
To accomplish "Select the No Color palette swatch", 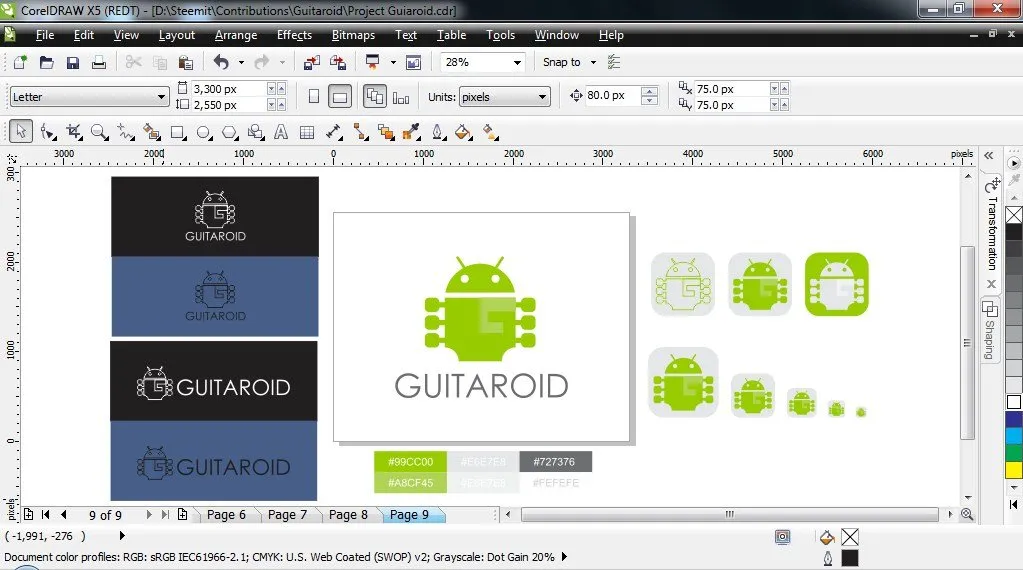I will click(1014, 215).
